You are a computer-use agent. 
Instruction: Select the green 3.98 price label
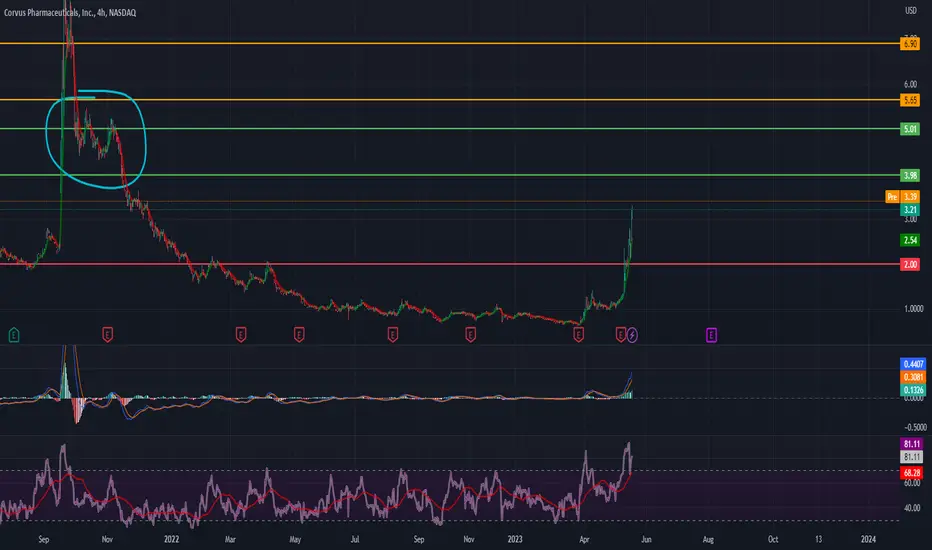point(910,175)
